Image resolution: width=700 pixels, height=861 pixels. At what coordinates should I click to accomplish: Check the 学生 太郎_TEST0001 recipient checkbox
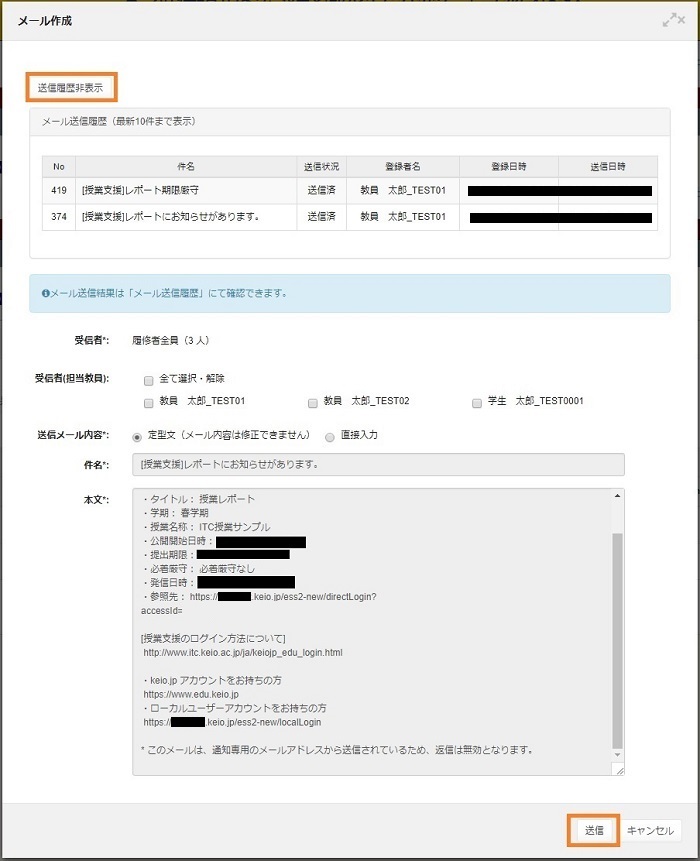pos(477,402)
